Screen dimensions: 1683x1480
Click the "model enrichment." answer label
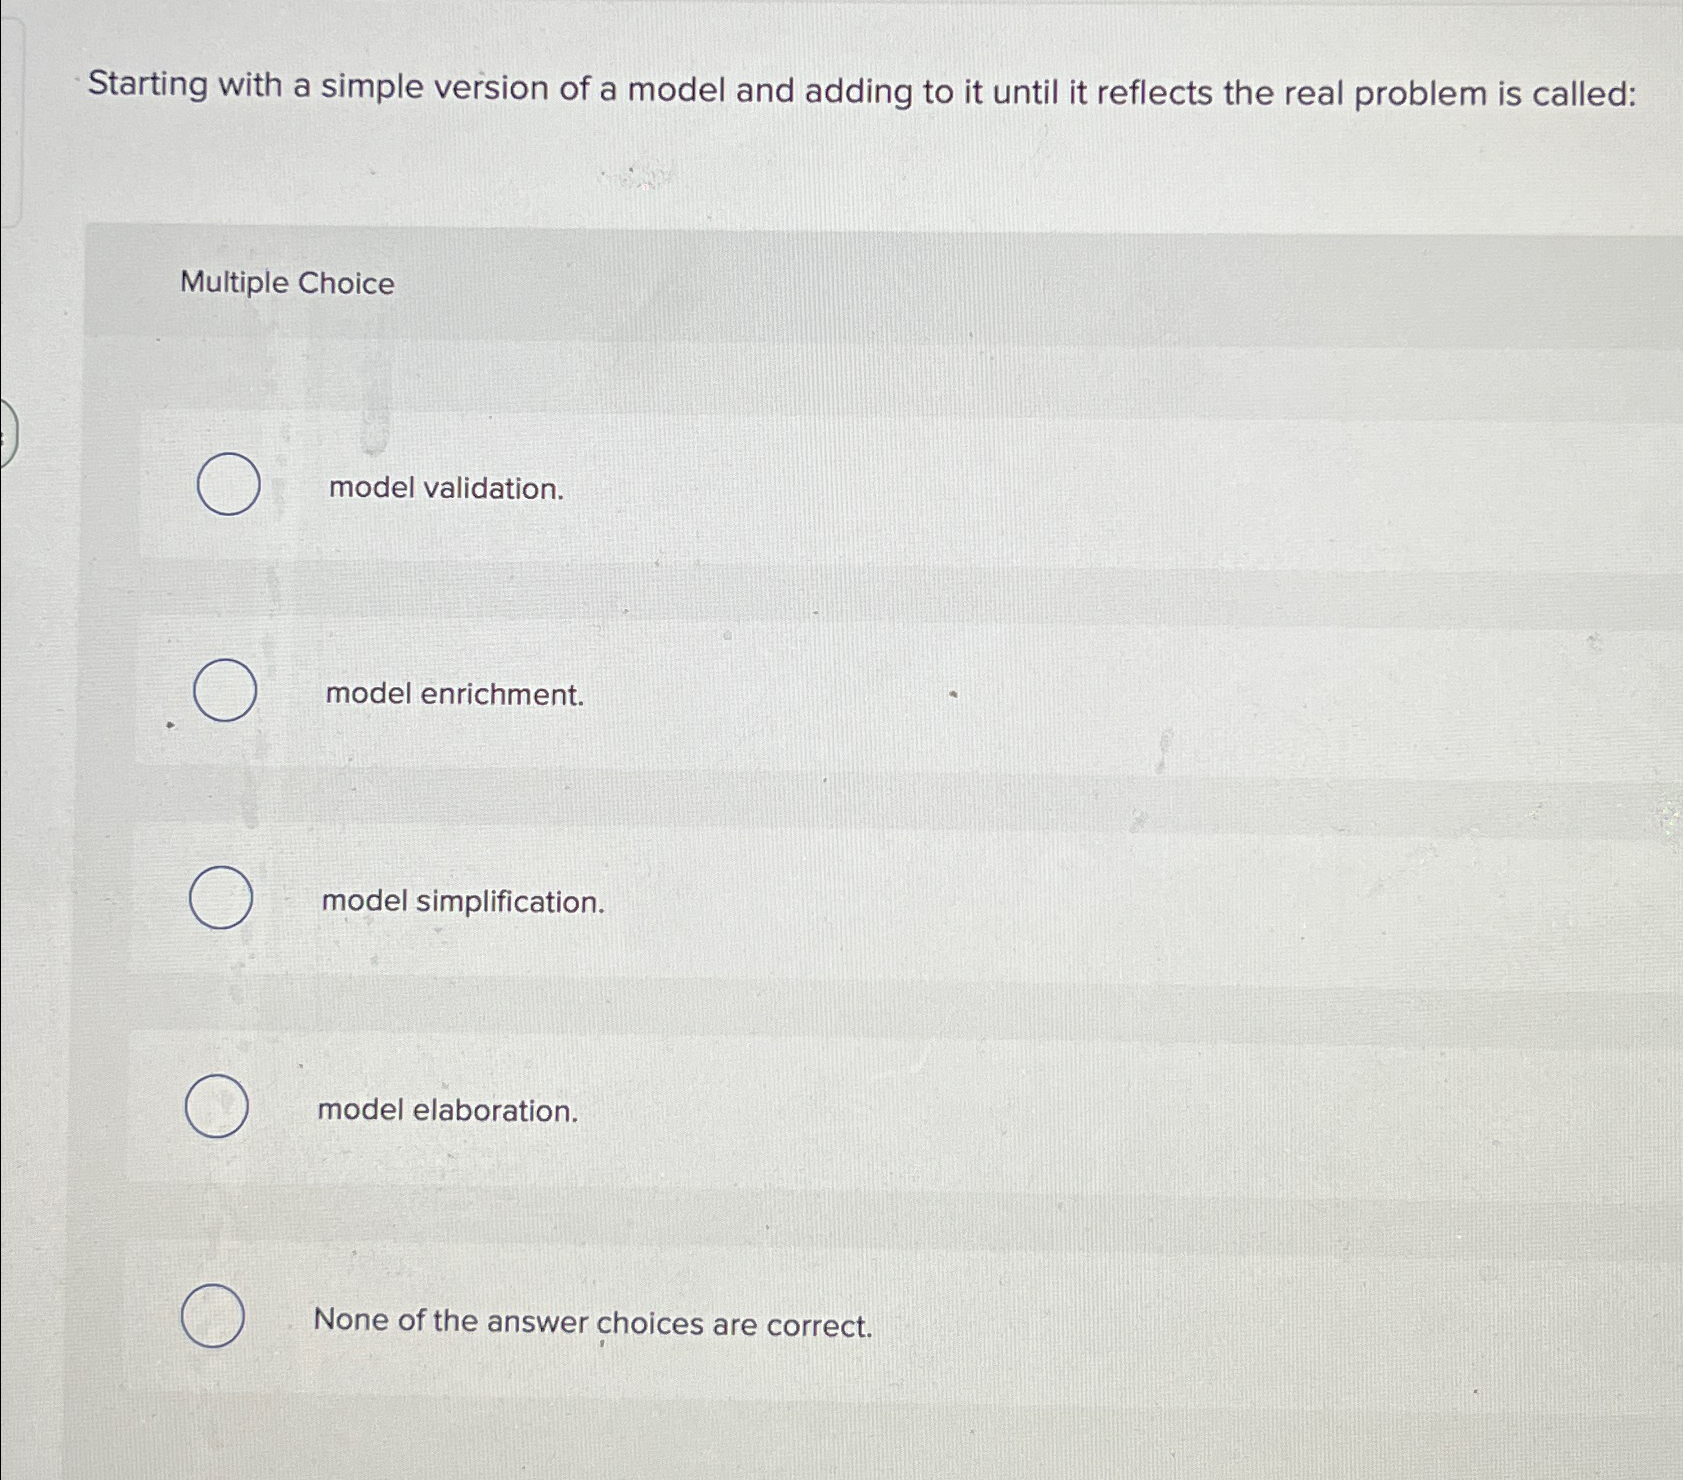(x=455, y=694)
